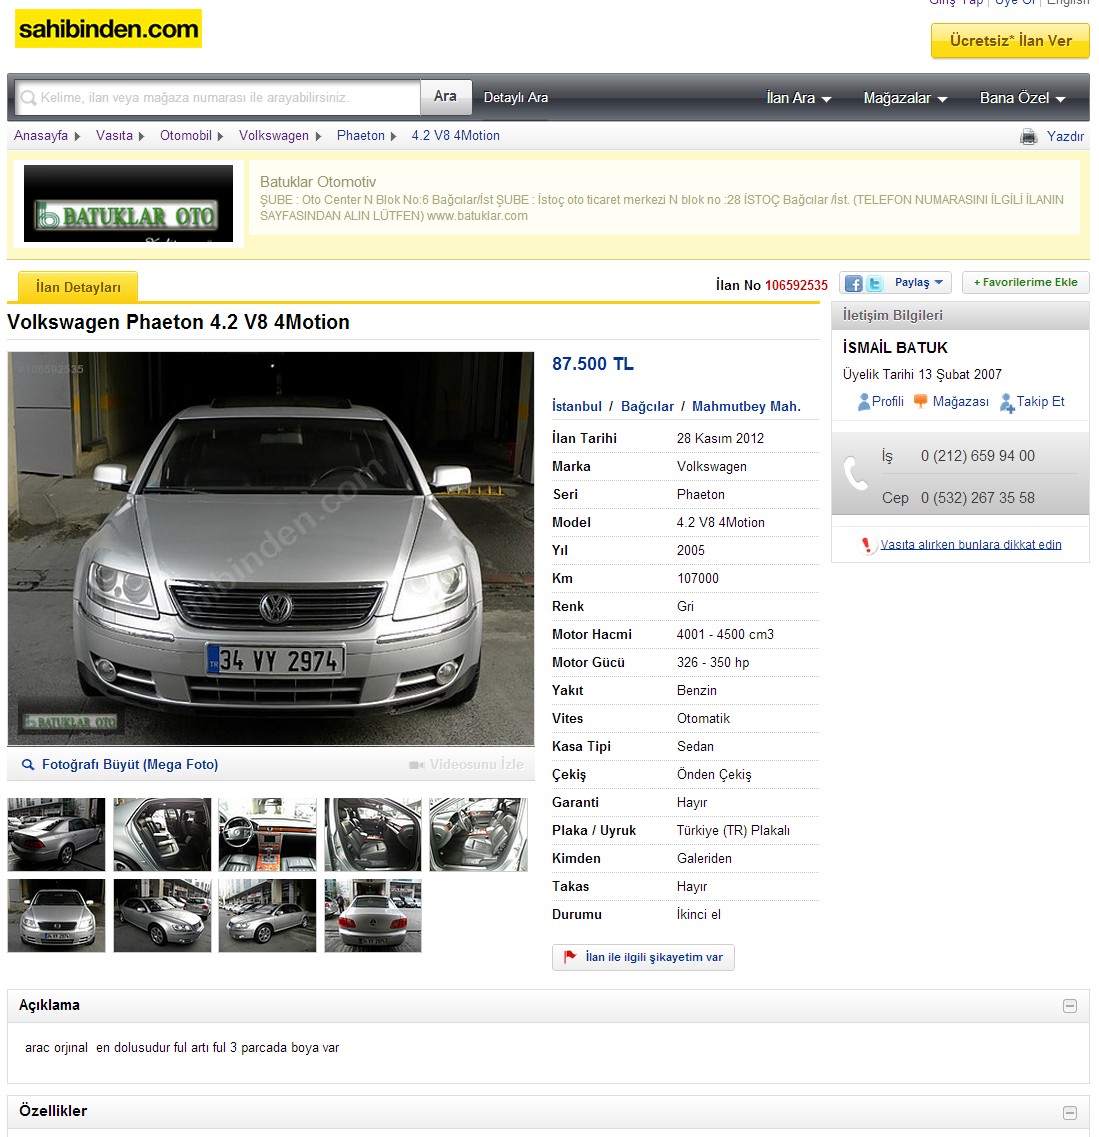Click the 87.500 TL price text
The image size is (1099, 1137).
coord(592,364)
